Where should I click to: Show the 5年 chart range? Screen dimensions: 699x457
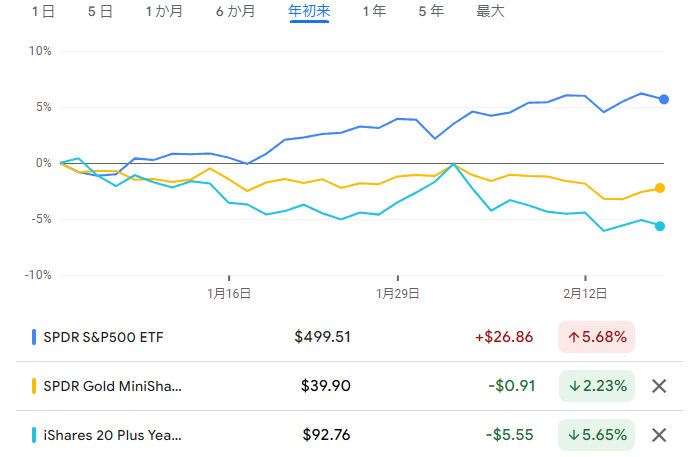click(431, 12)
